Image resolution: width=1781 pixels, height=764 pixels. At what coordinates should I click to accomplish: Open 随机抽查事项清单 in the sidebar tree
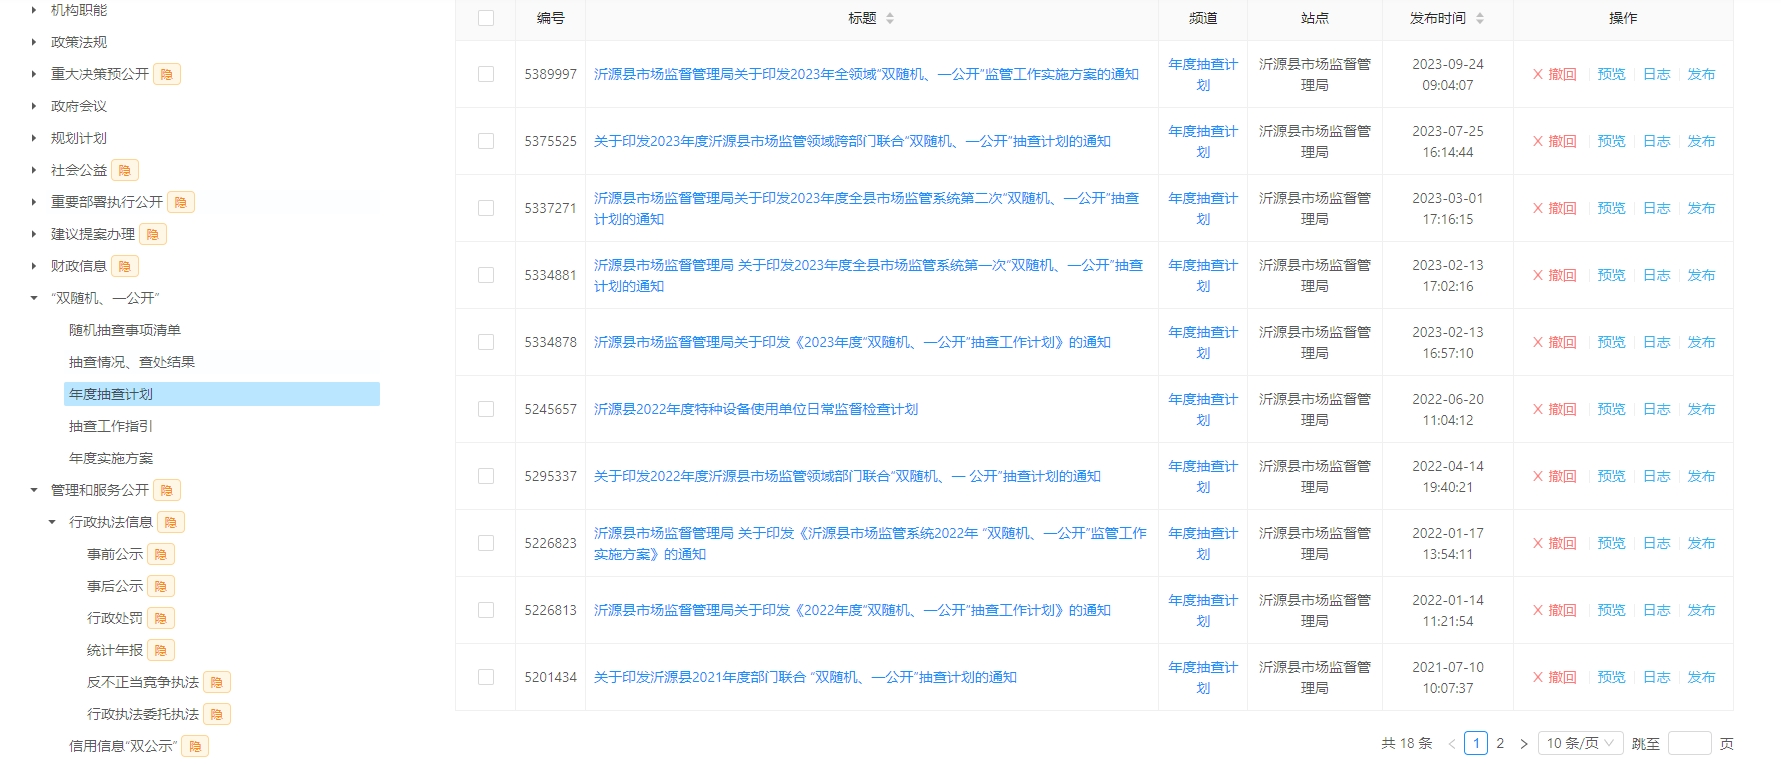(x=125, y=330)
